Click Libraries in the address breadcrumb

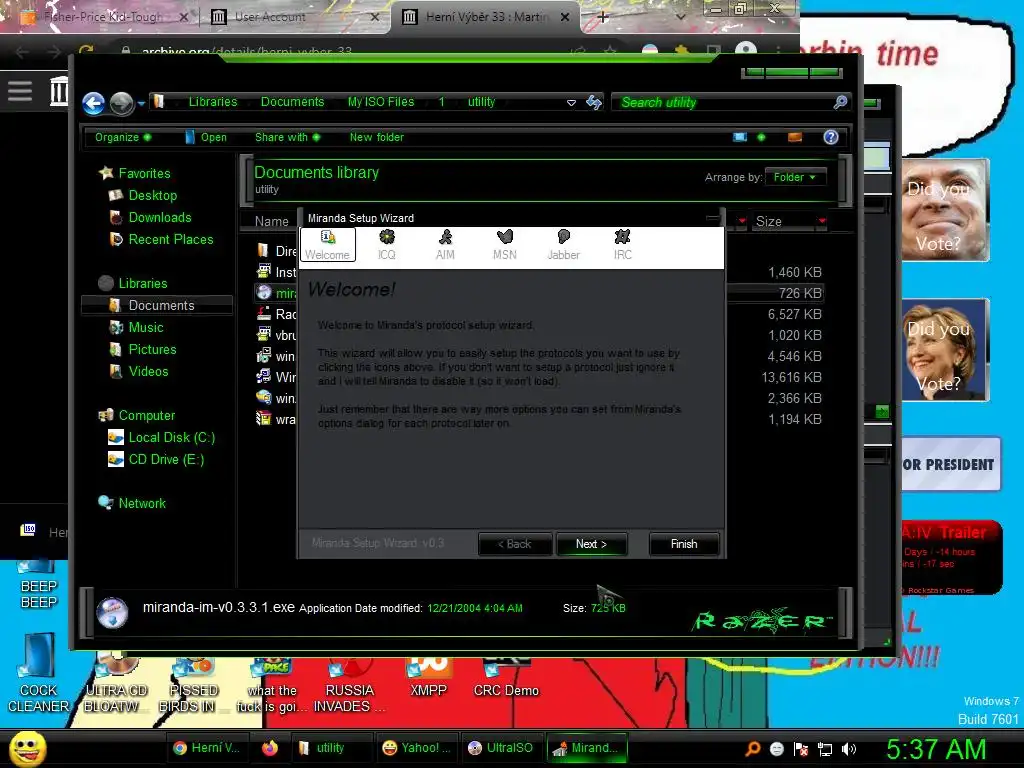tap(213, 102)
